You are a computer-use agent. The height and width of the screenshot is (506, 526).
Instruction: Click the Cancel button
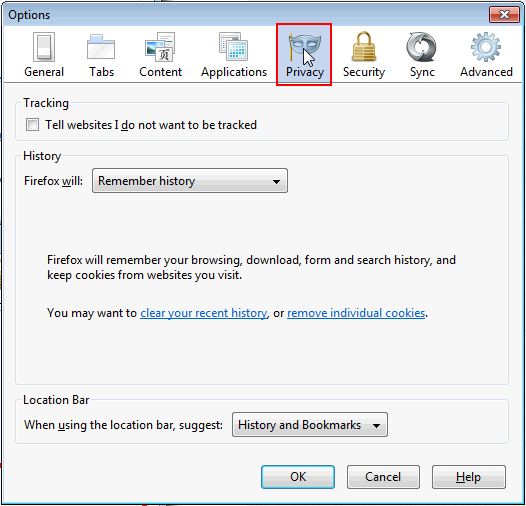point(383,477)
